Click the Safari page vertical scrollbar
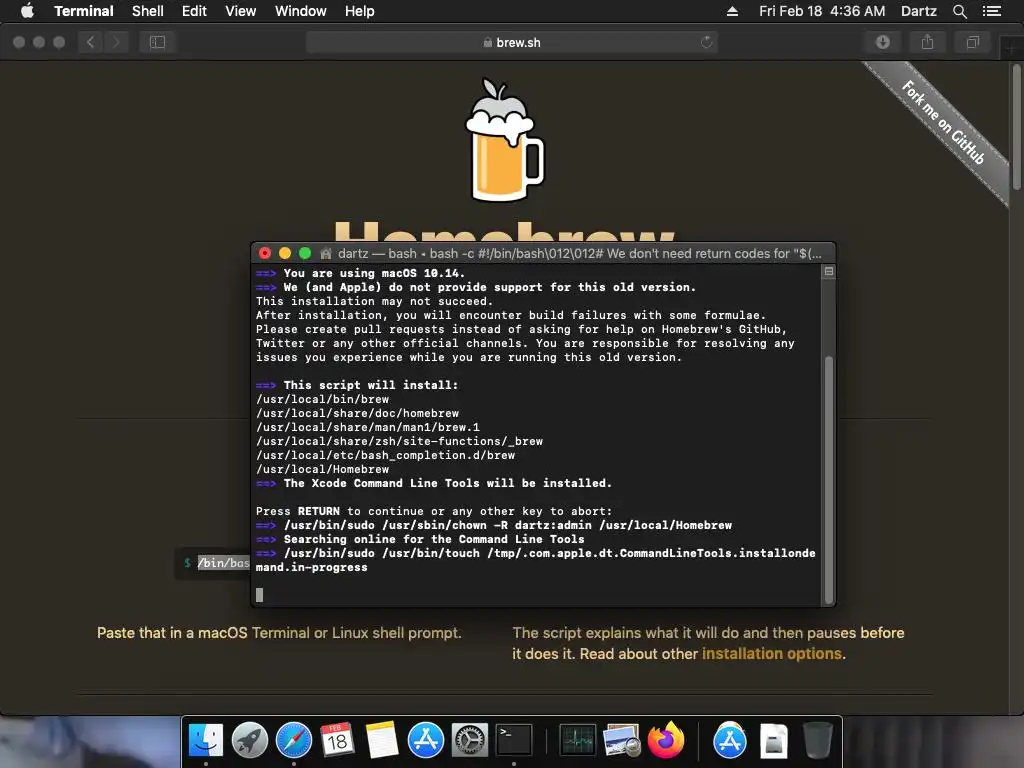Screen dimensions: 1024x768 tap(1017, 125)
